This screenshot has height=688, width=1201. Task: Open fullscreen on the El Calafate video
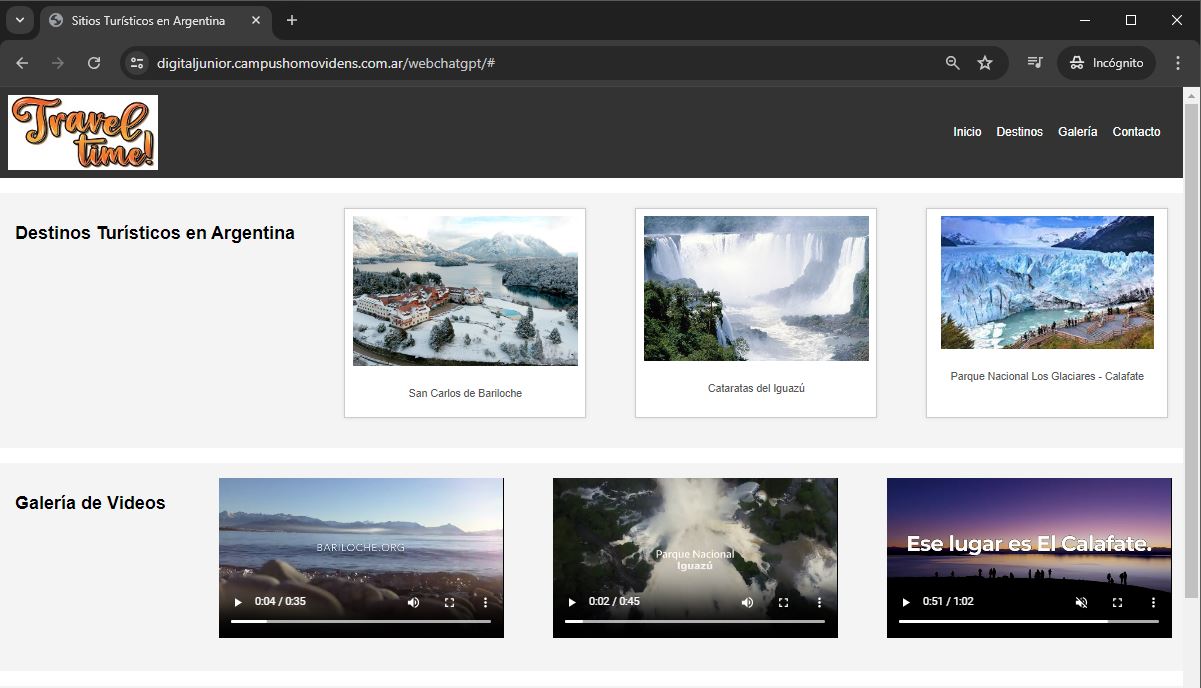click(x=1117, y=602)
